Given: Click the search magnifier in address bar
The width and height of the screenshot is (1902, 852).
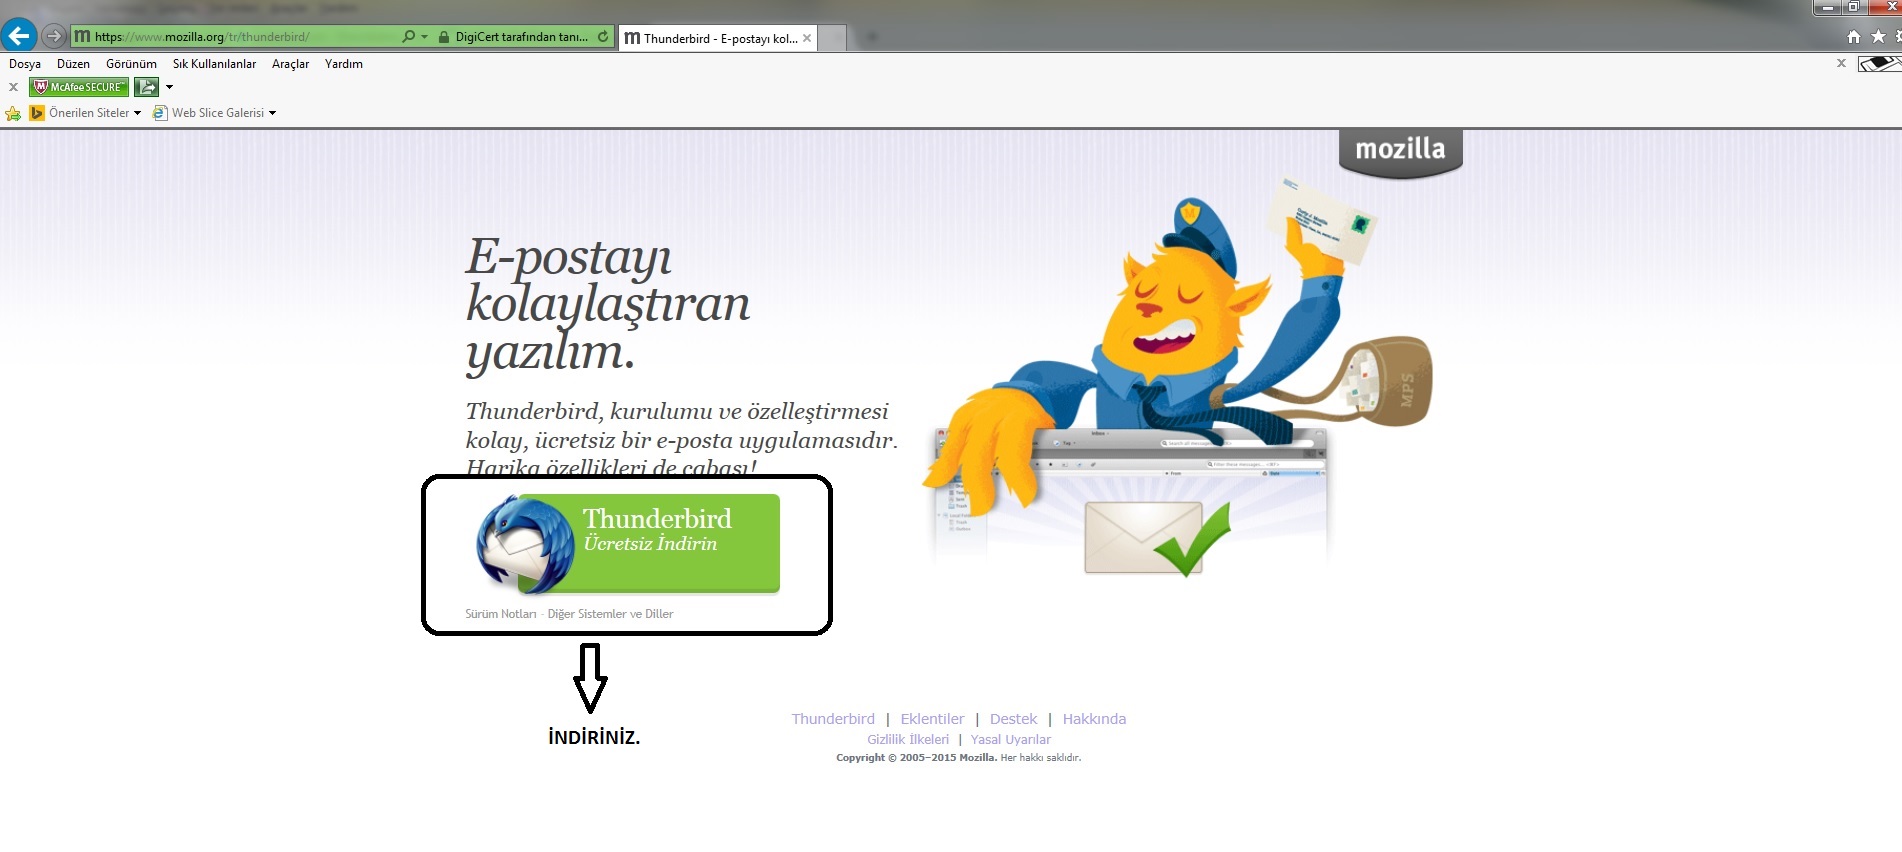Looking at the screenshot, I should pos(408,37).
